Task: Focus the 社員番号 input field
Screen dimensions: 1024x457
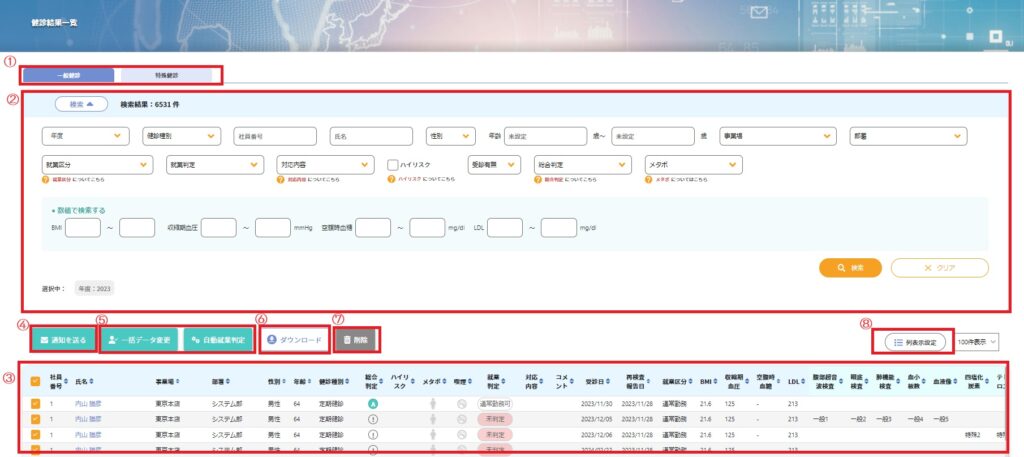Action: [275, 136]
